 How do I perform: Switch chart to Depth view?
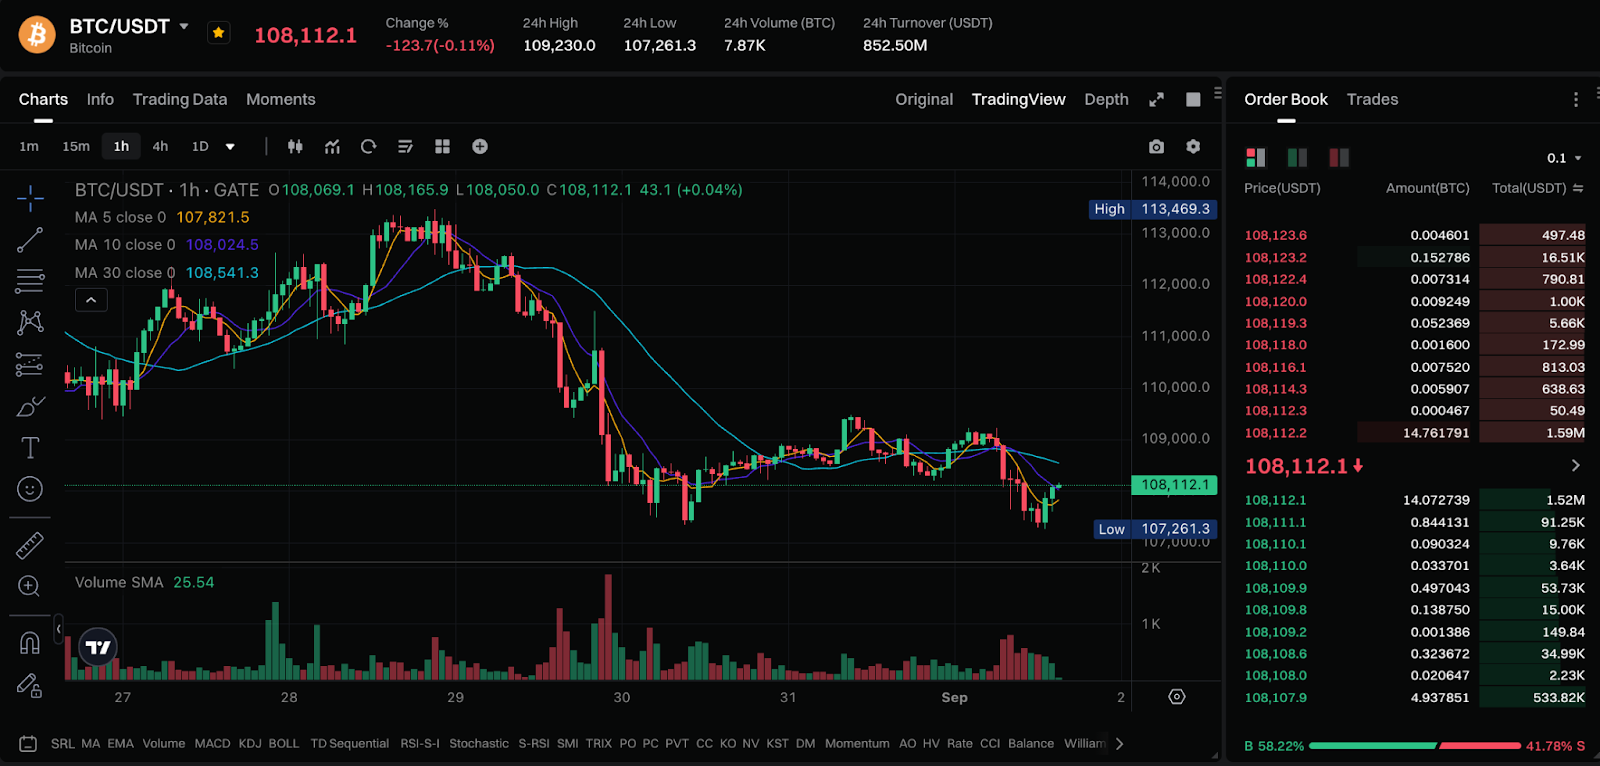pyautogui.click(x=1106, y=99)
